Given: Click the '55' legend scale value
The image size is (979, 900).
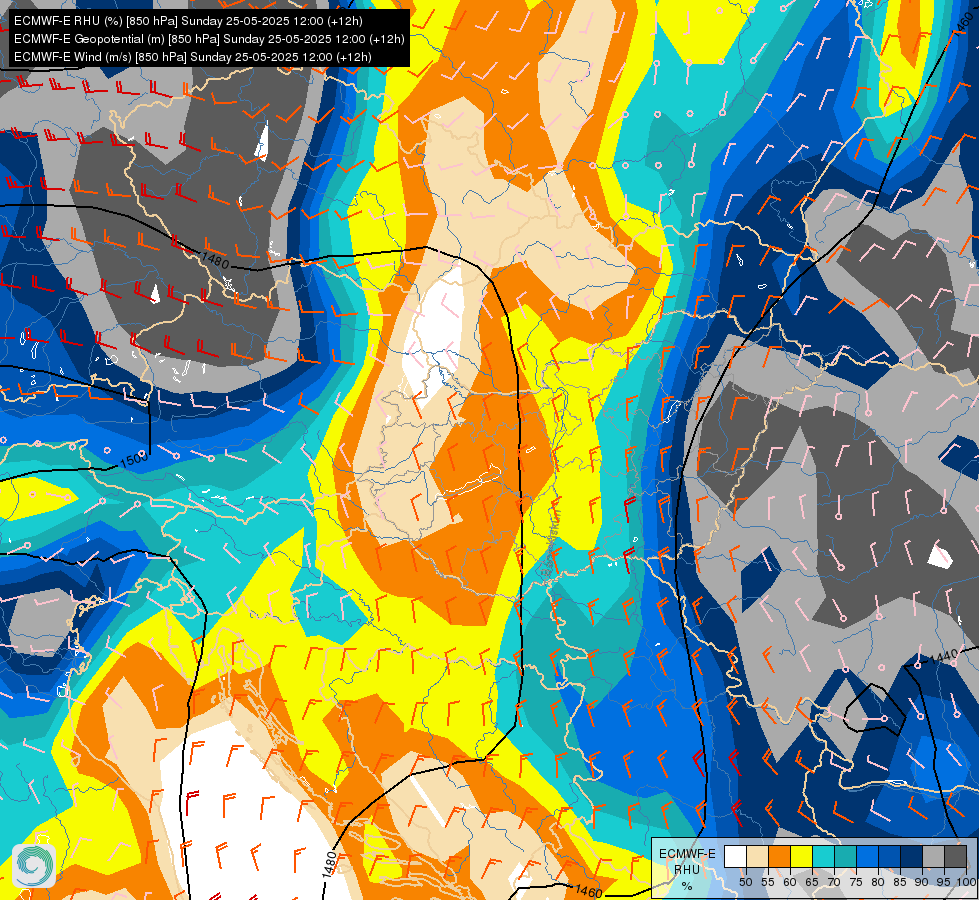Looking at the screenshot, I should (768, 882).
